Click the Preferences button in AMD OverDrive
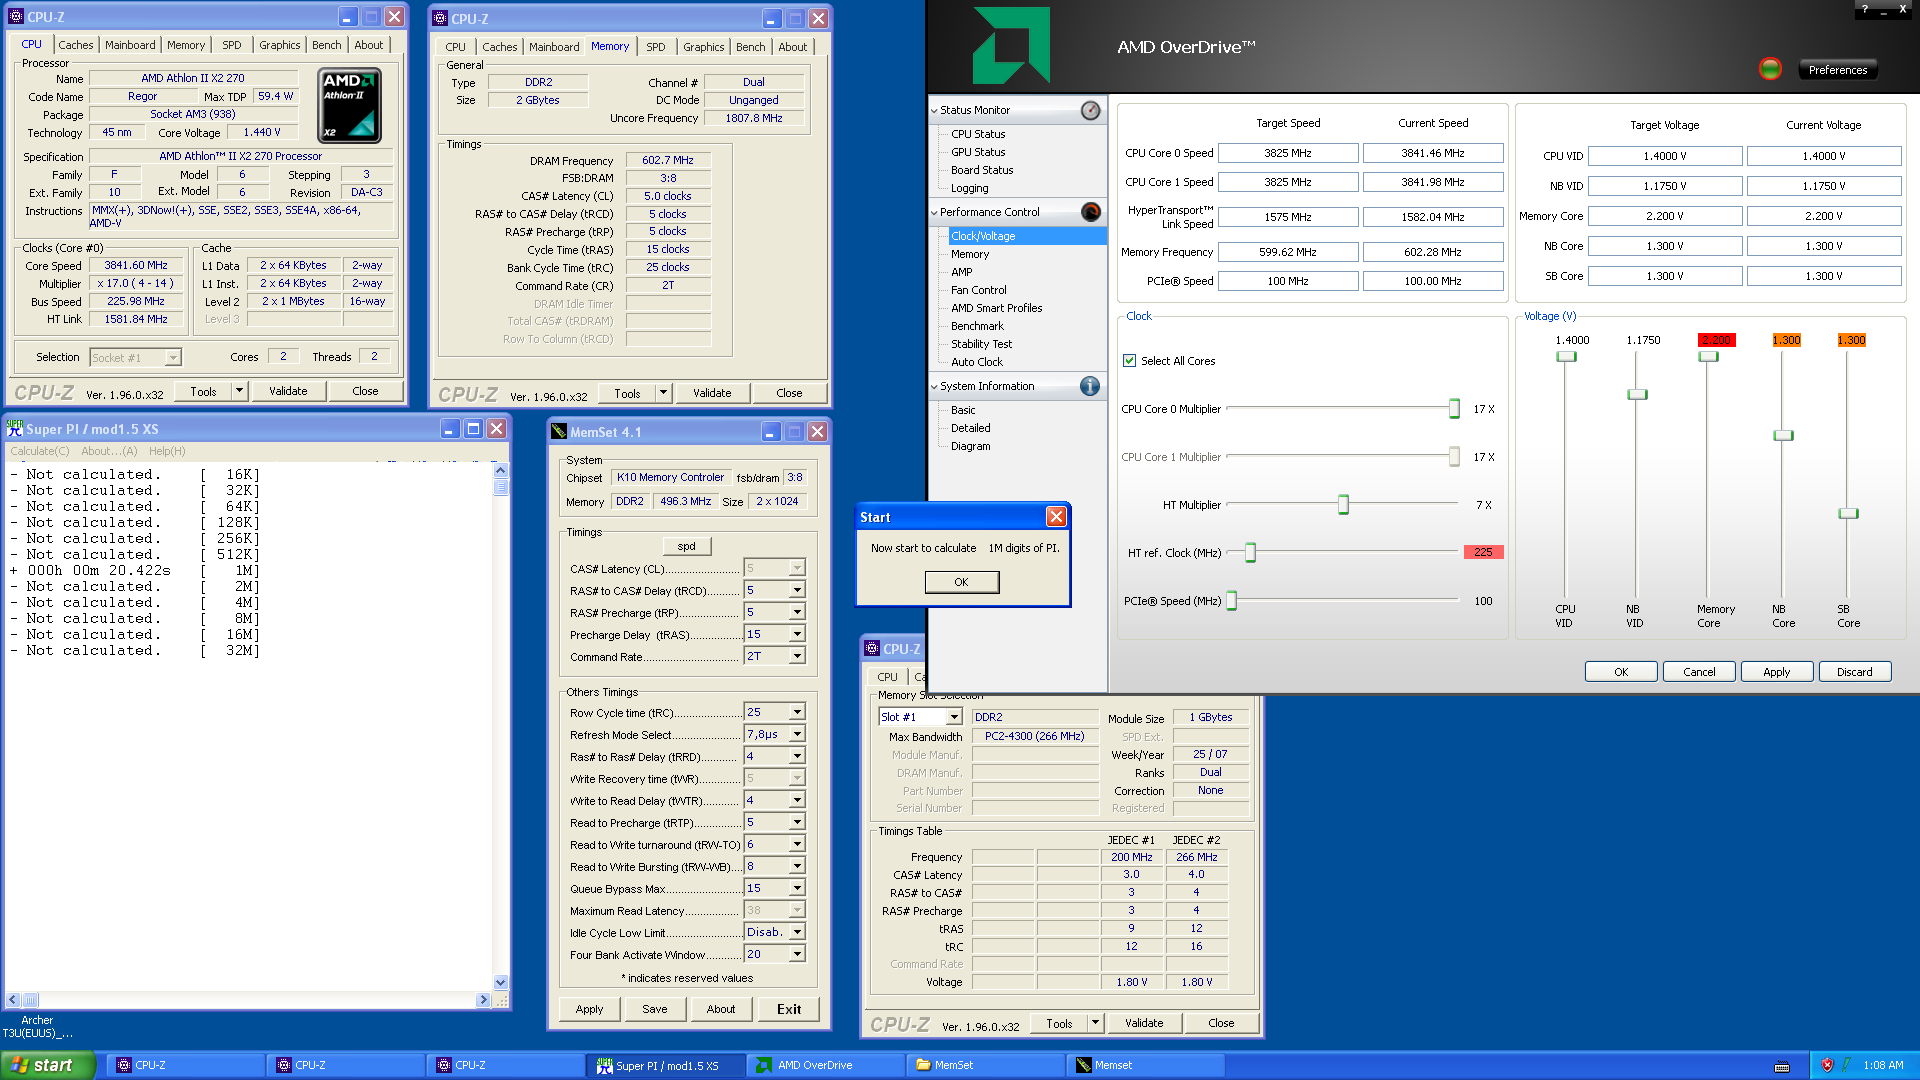Image resolution: width=1920 pixels, height=1080 pixels. click(x=1837, y=70)
